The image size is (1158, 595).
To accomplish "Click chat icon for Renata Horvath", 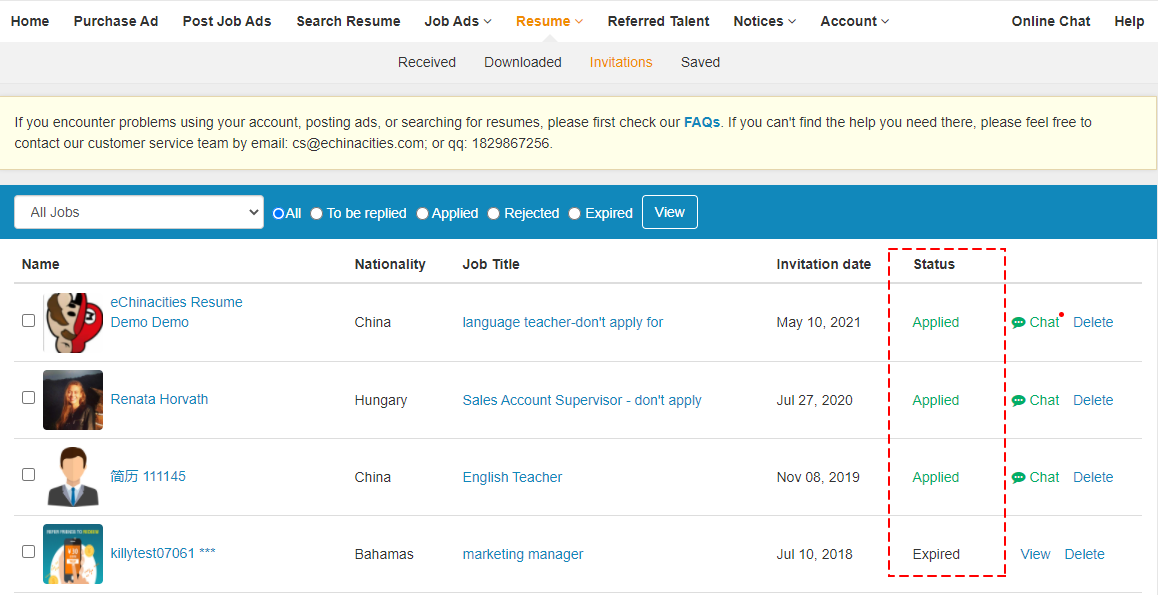I will click(1019, 400).
